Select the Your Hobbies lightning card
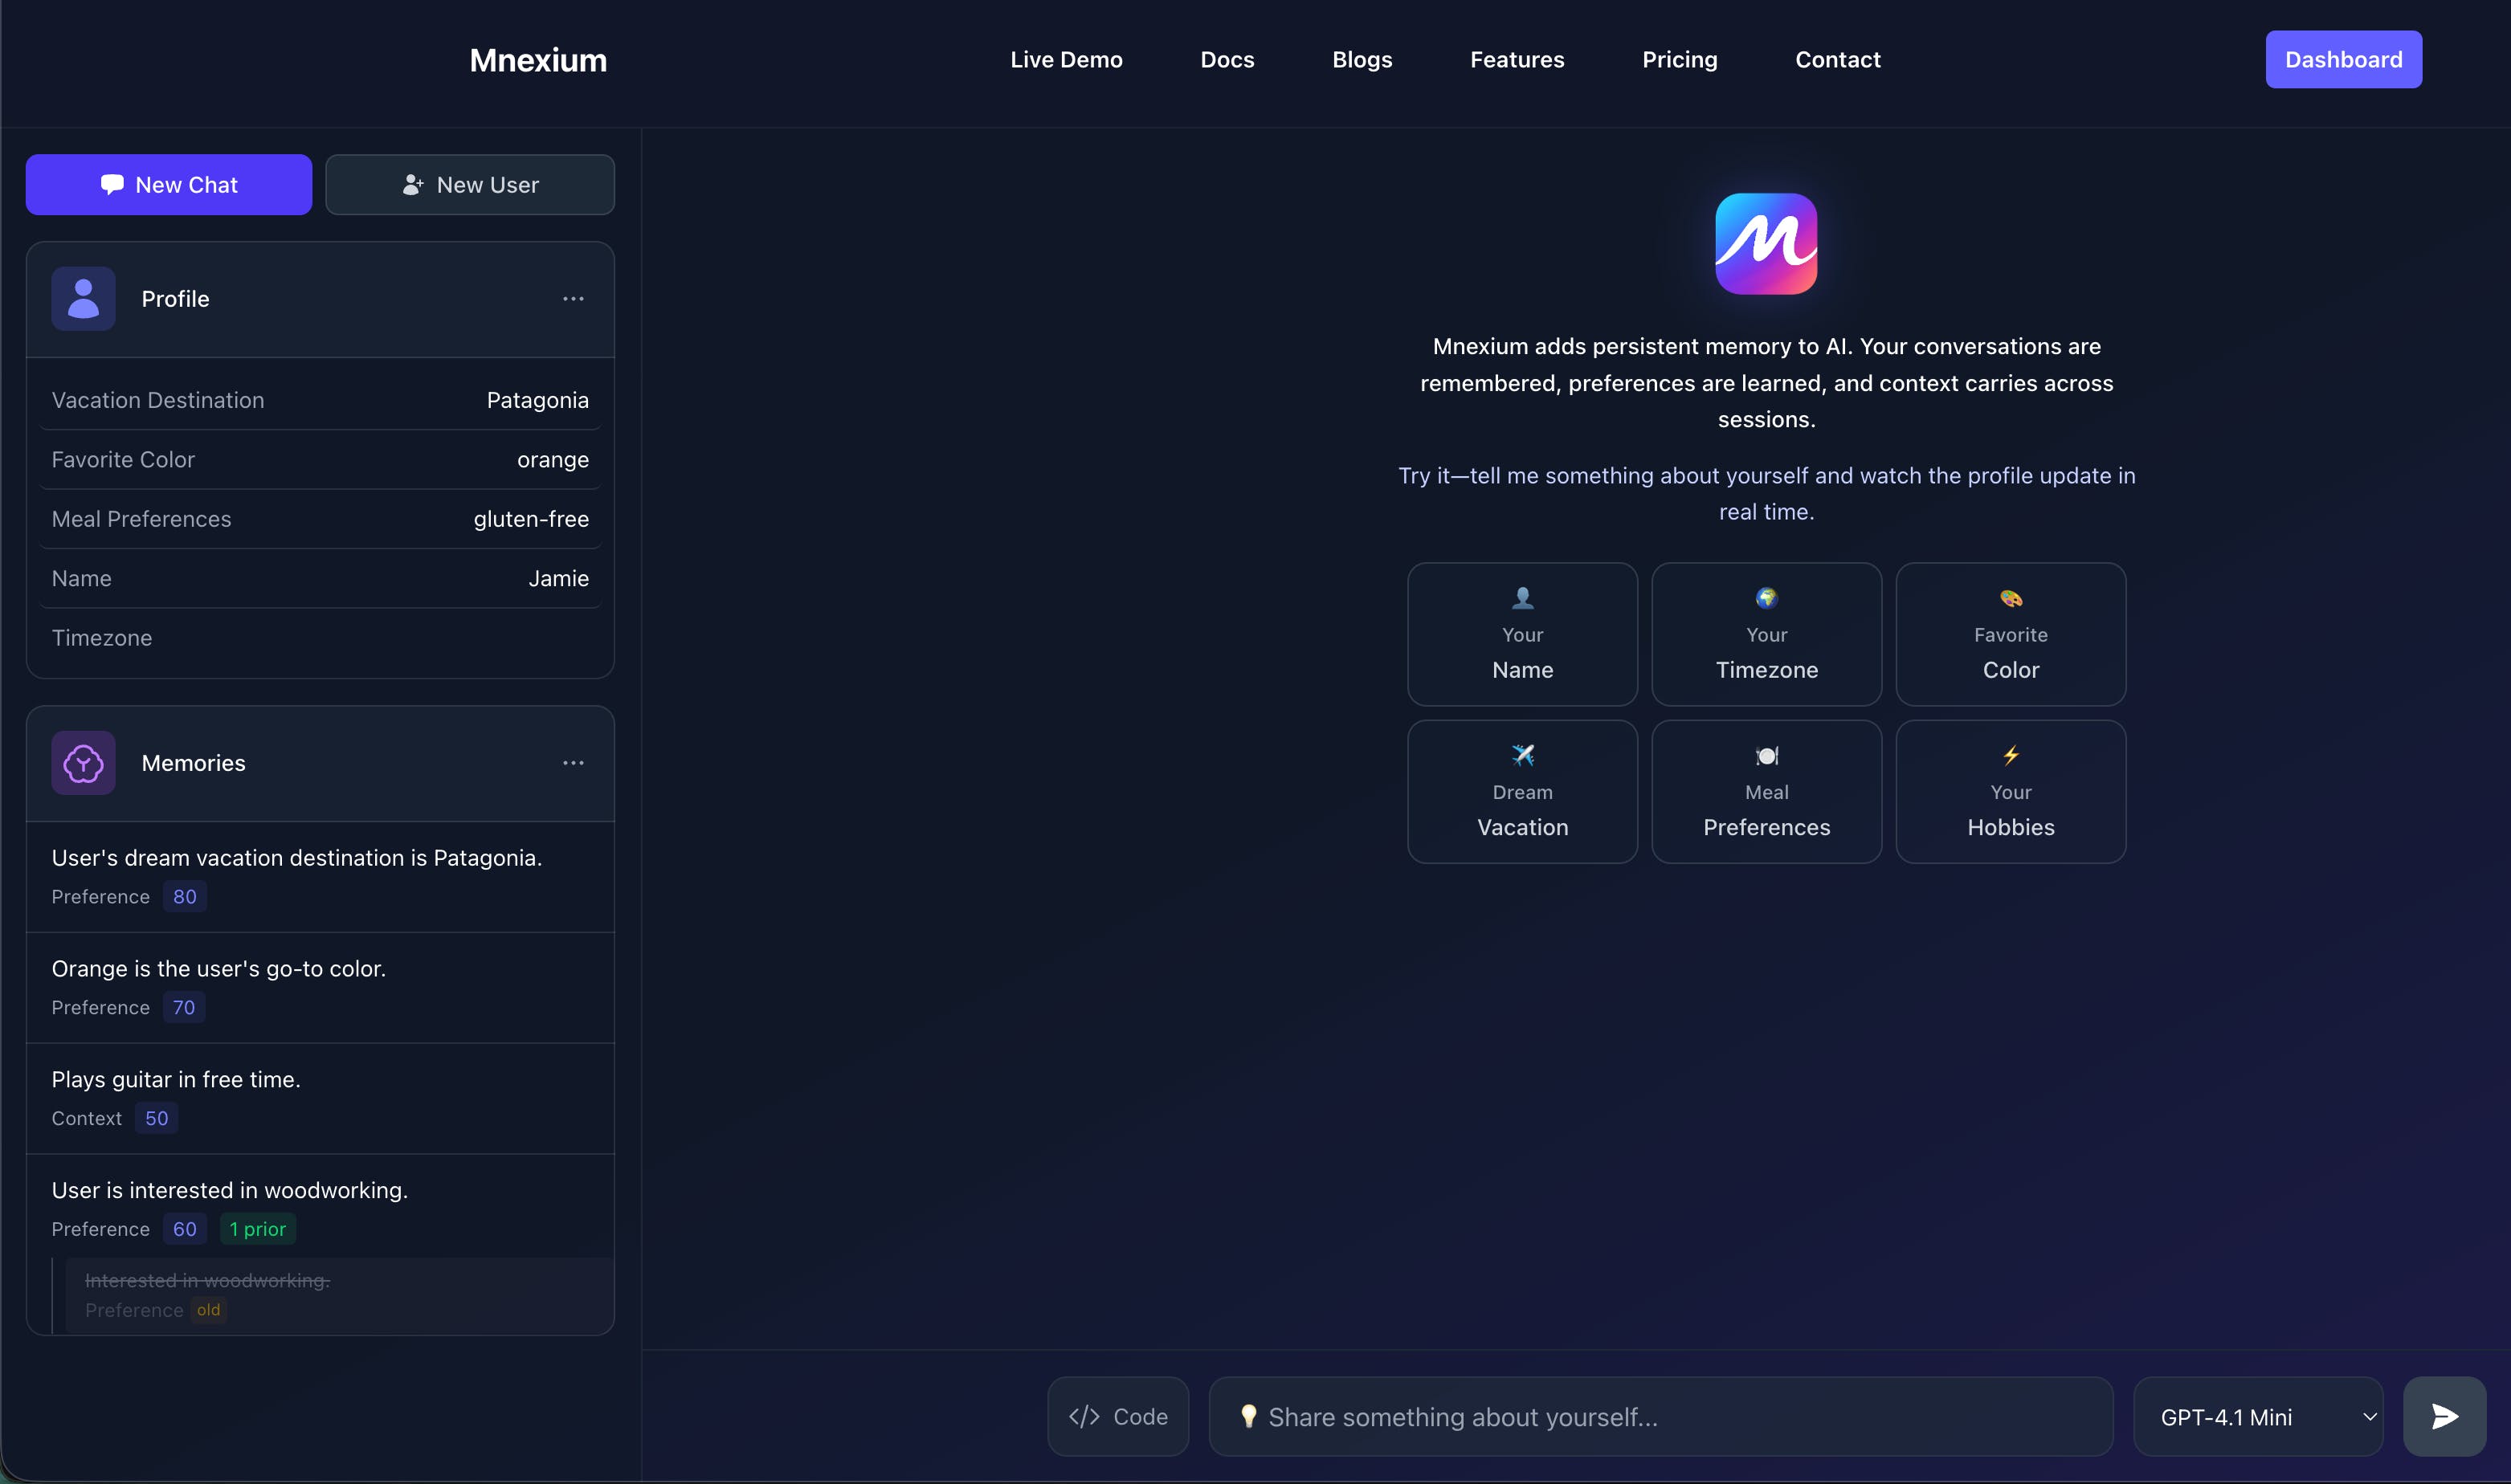Image resolution: width=2511 pixels, height=1484 pixels. [2010, 791]
